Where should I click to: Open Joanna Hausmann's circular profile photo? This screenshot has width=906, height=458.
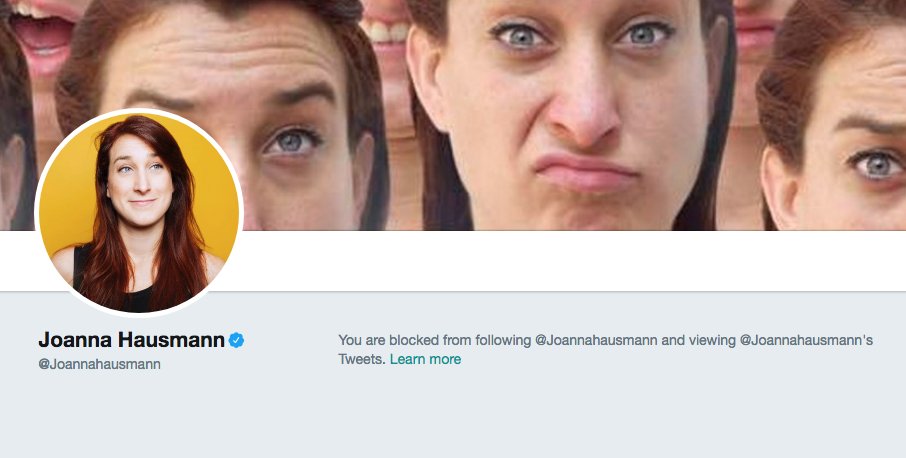pyautogui.click(x=139, y=211)
